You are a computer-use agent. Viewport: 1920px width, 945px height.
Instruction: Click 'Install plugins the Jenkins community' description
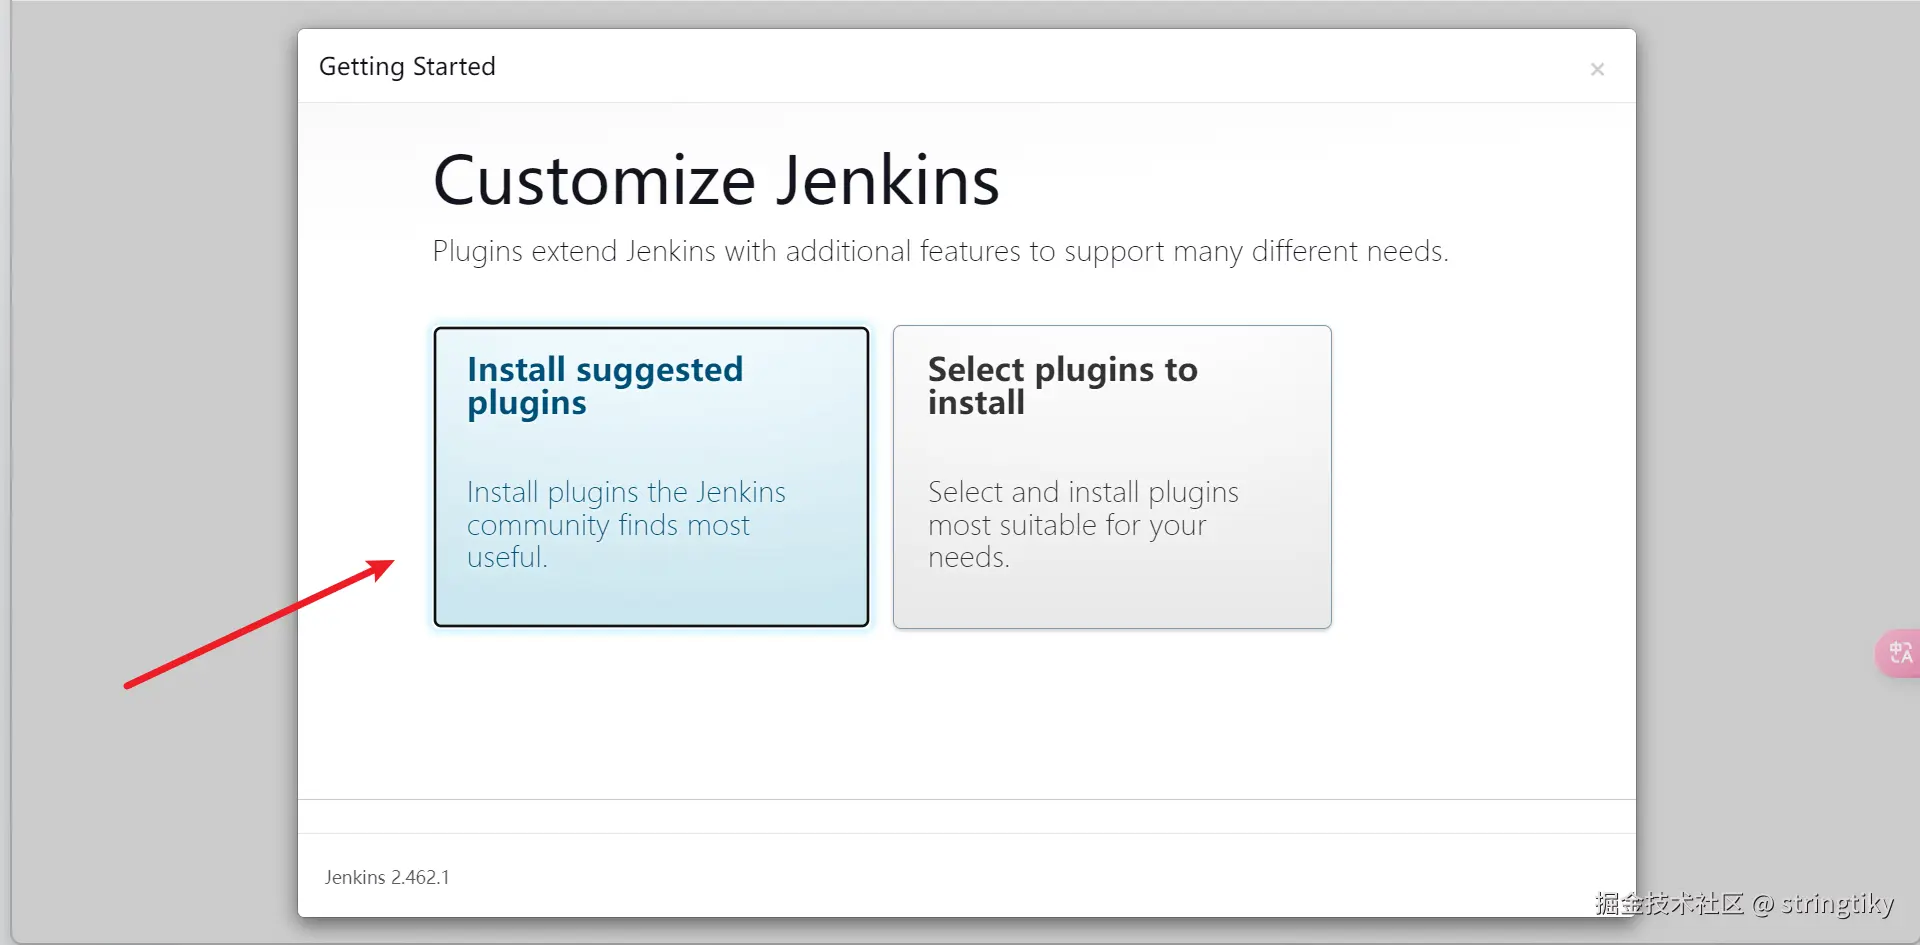point(626,508)
